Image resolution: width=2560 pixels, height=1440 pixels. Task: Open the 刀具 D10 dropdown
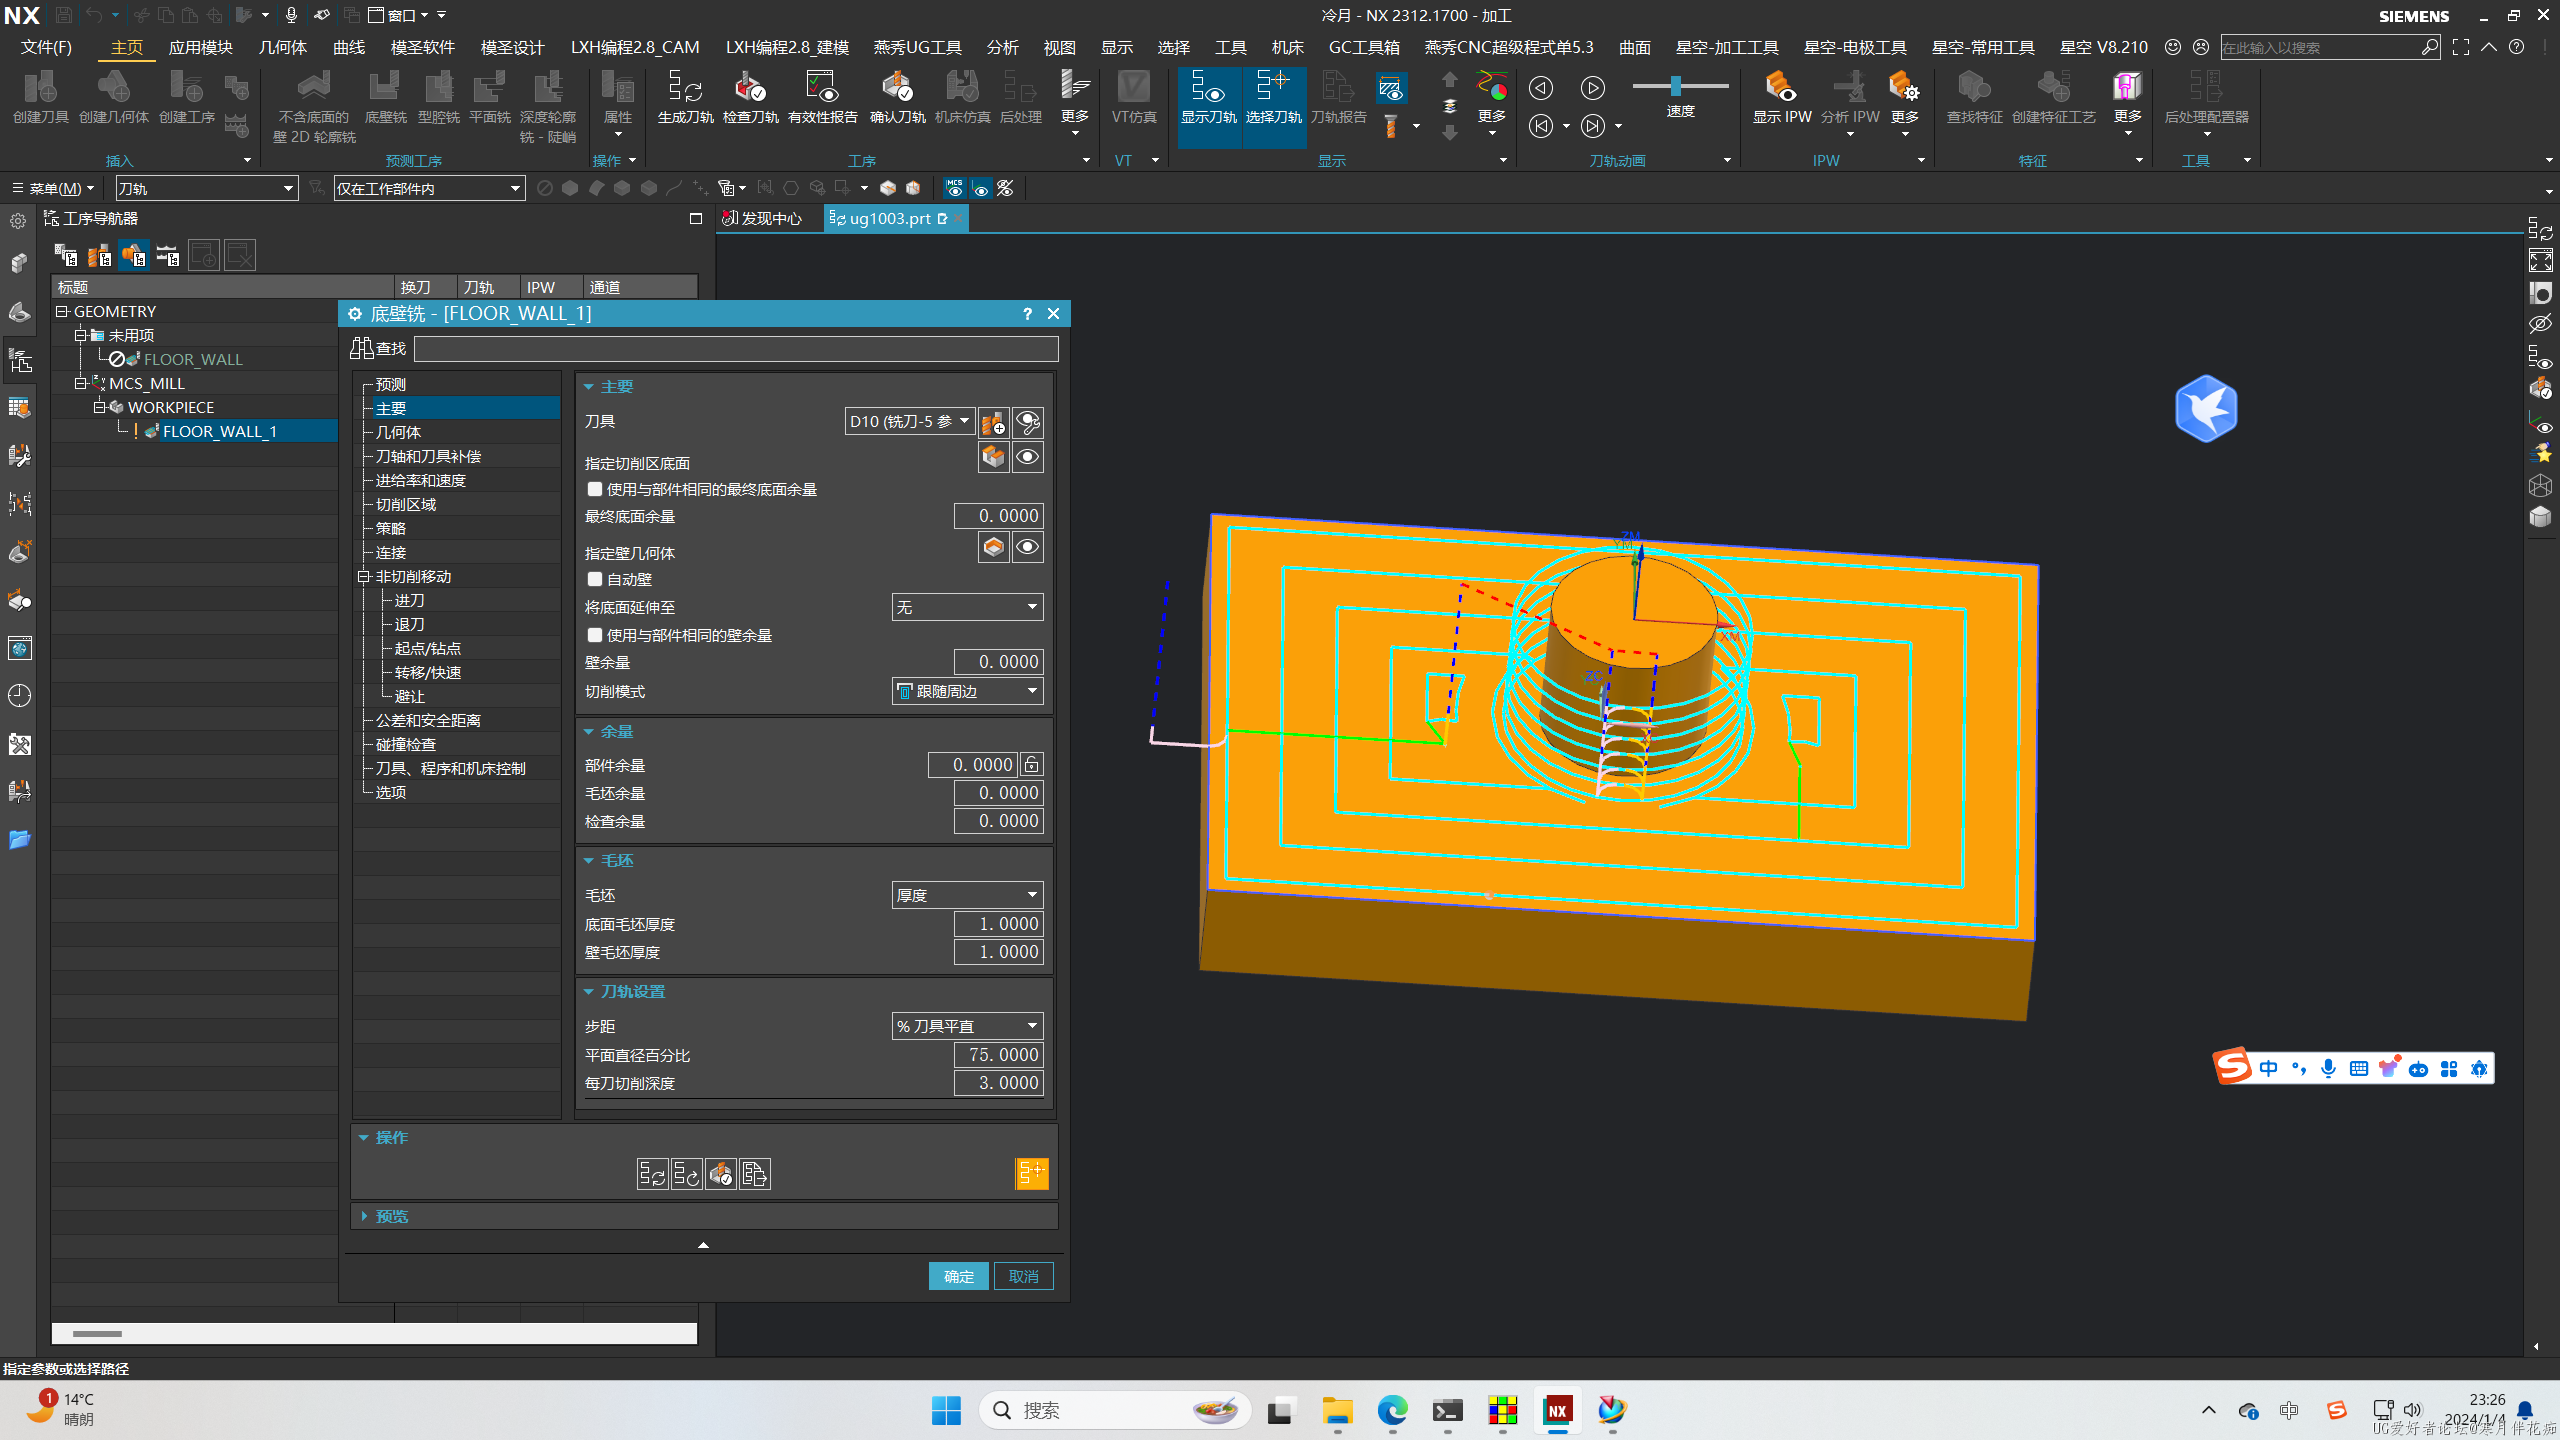tap(909, 421)
